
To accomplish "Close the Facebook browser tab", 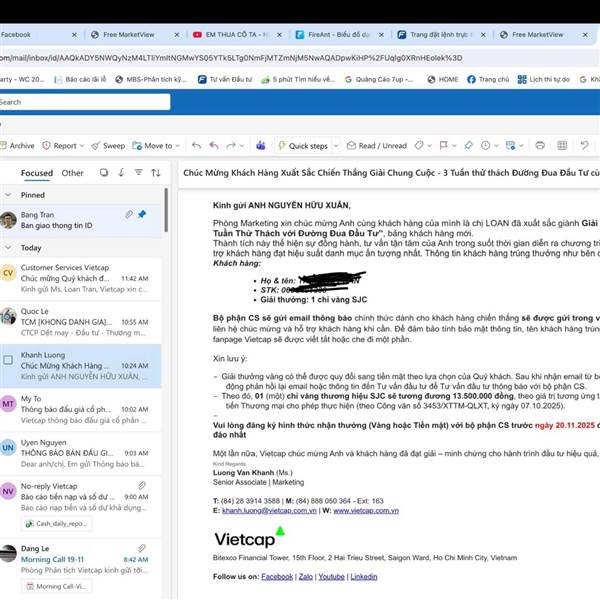I will coord(74,35).
